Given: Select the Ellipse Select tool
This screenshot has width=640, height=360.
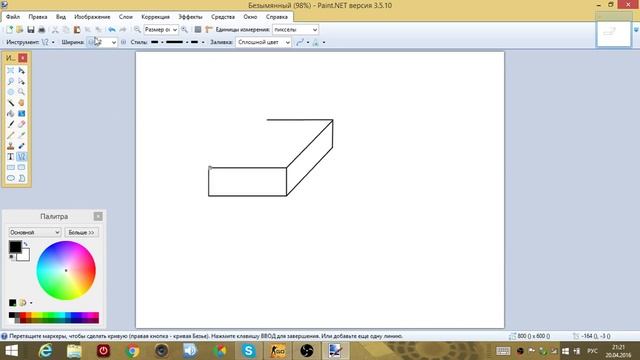Looking at the screenshot, I should point(11,92).
